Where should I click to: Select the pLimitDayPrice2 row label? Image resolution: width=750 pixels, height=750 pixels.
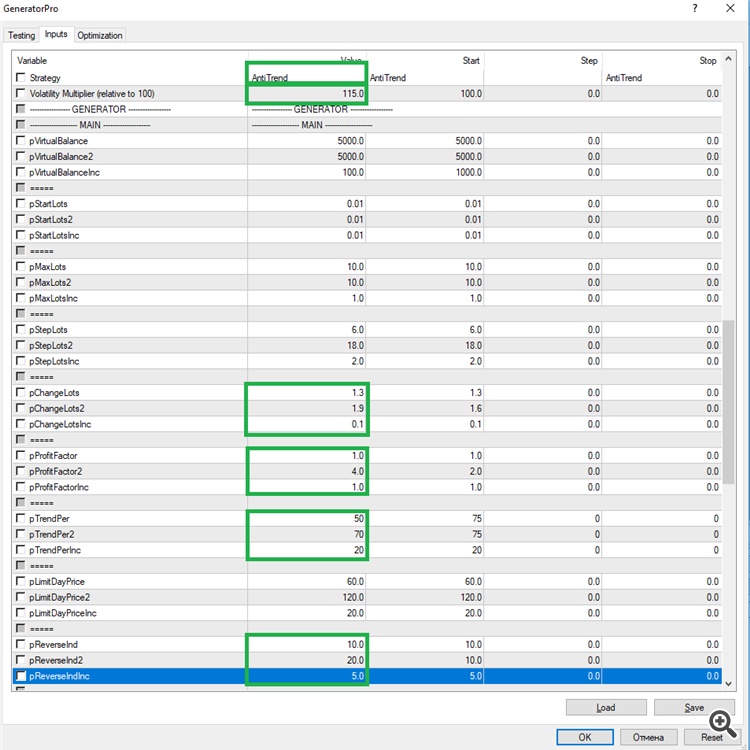pos(59,597)
